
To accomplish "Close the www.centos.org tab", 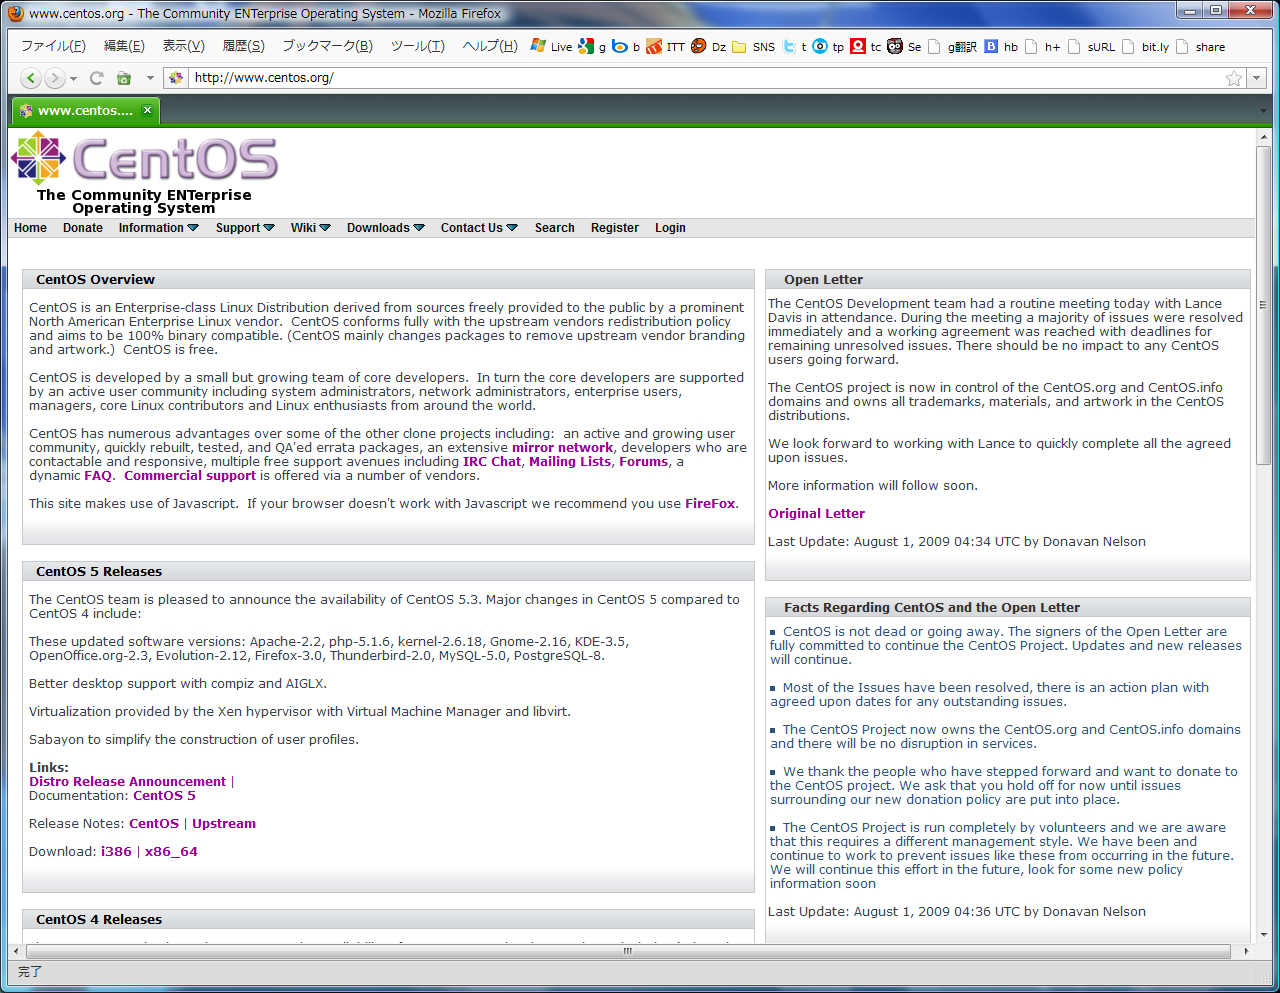I will (x=147, y=110).
